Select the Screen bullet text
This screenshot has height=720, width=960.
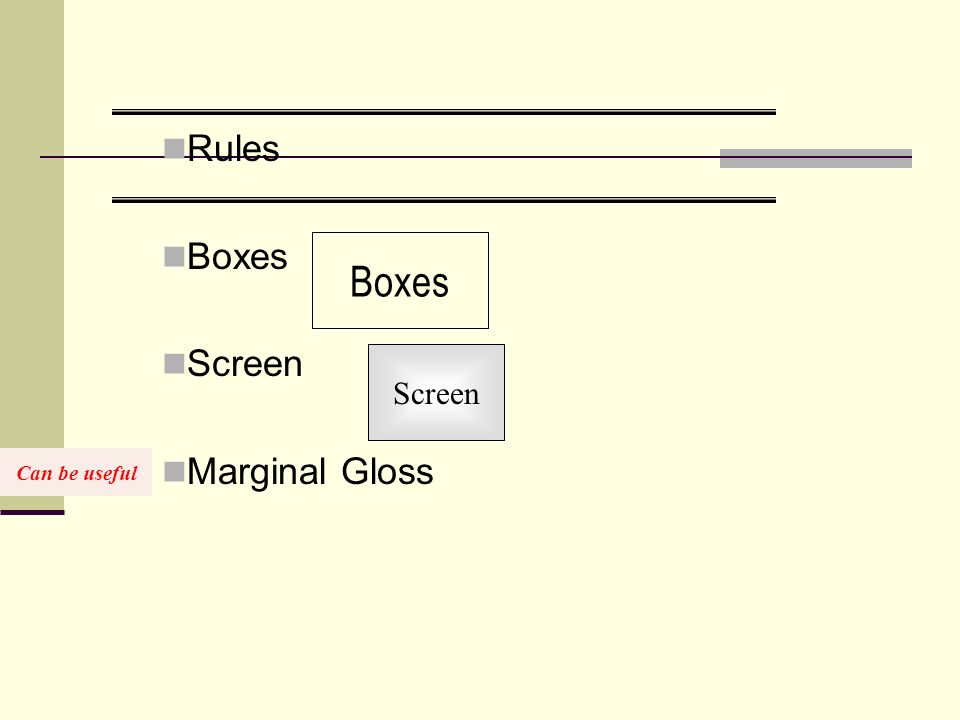pos(244,364)
